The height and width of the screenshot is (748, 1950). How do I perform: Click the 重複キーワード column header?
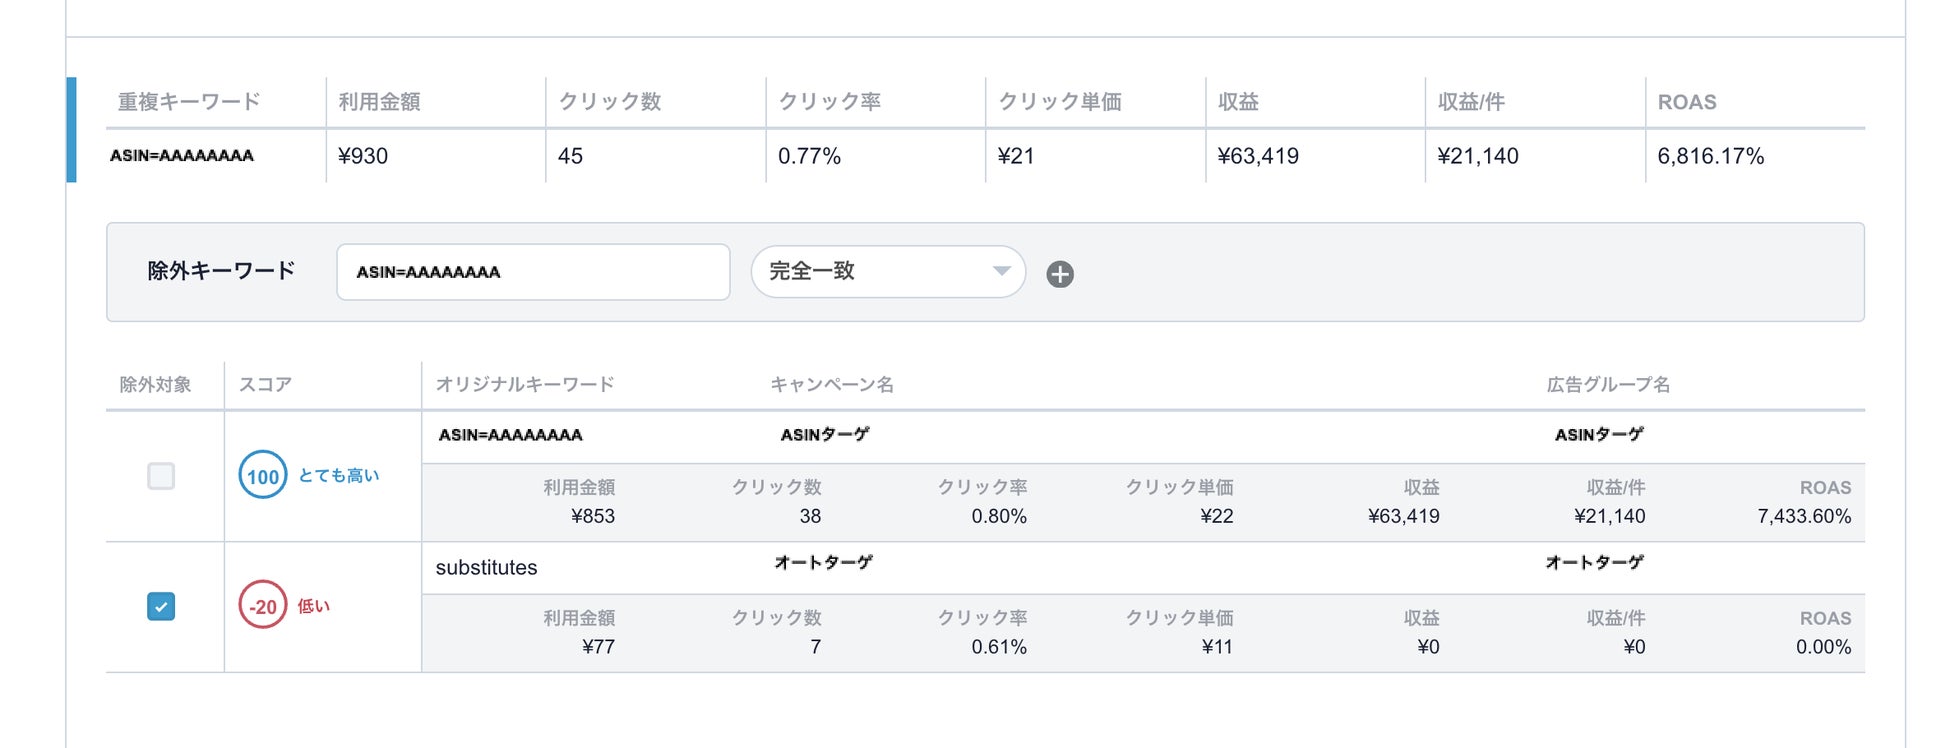coord(189,102)
